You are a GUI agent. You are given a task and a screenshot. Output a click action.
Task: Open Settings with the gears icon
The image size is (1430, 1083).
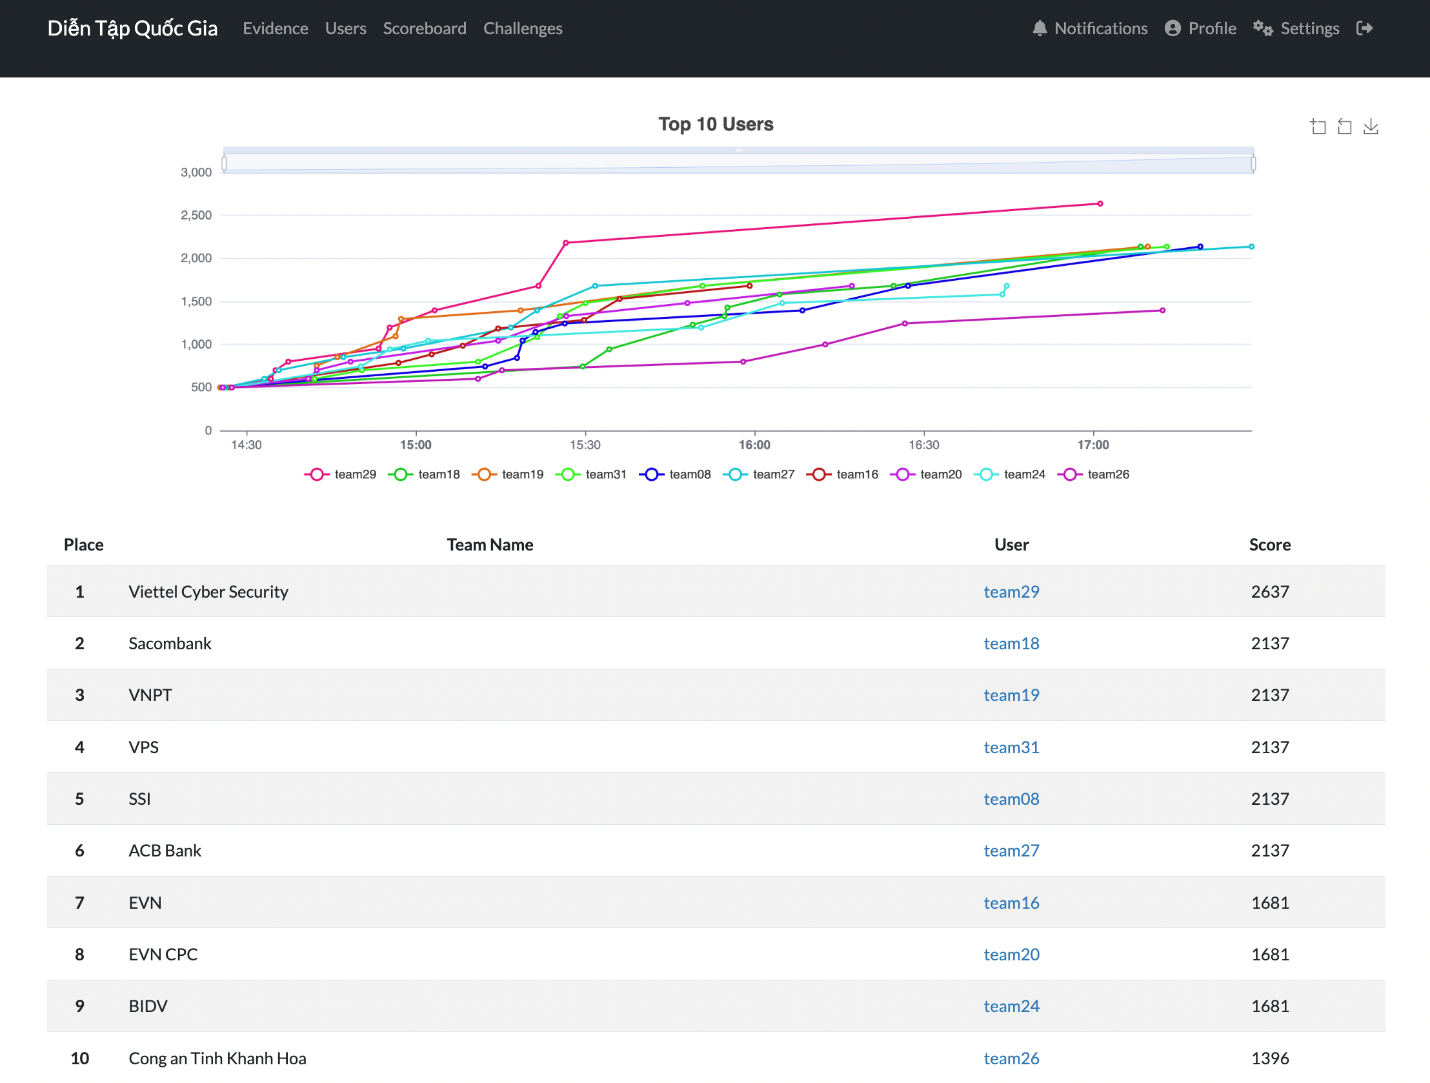click(x=1296, y=28)
